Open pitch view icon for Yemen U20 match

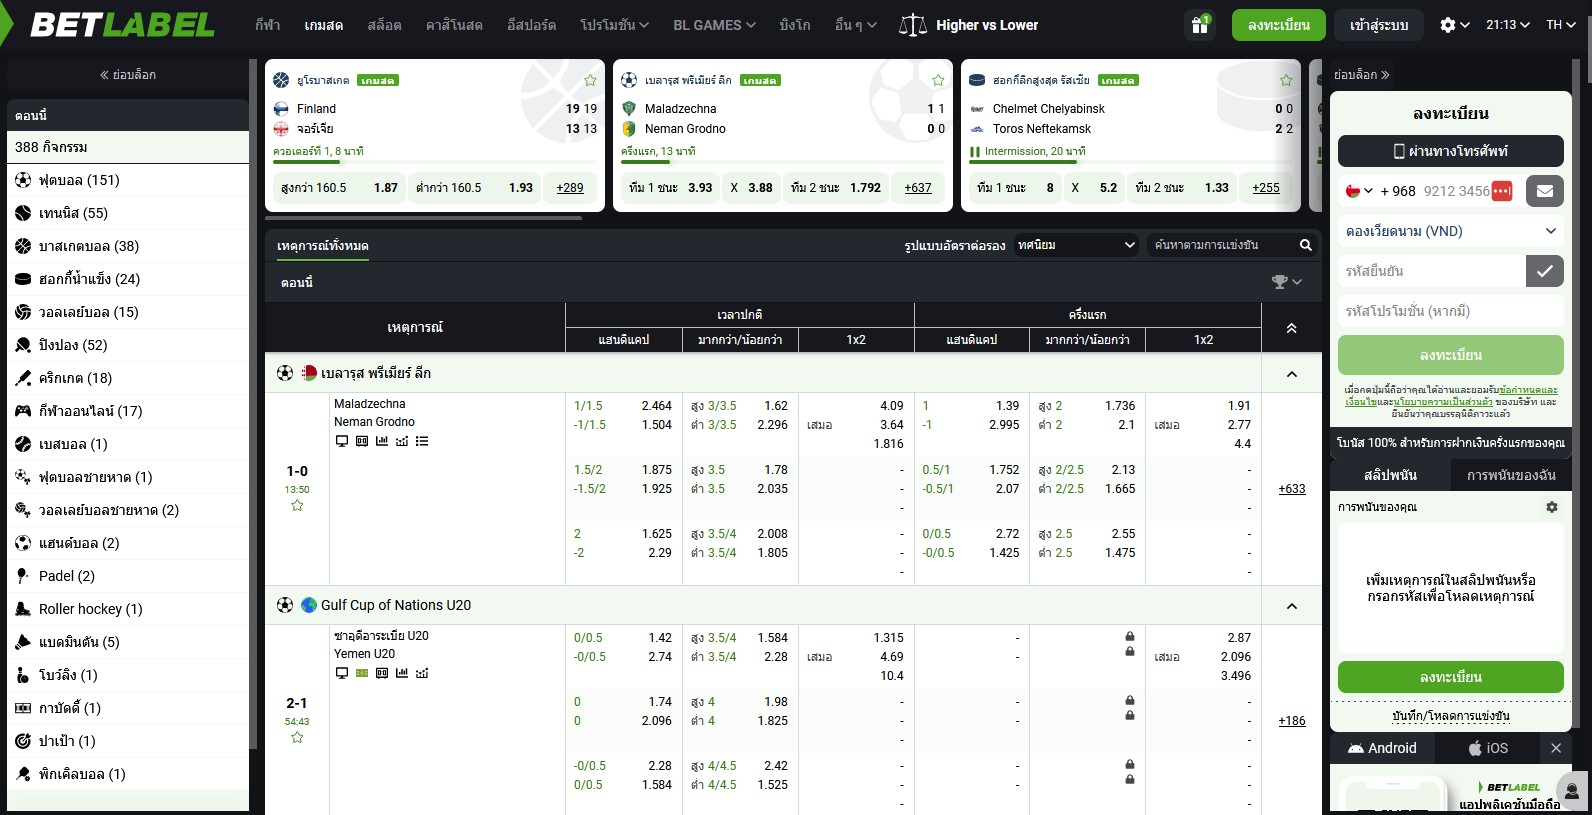362,673
